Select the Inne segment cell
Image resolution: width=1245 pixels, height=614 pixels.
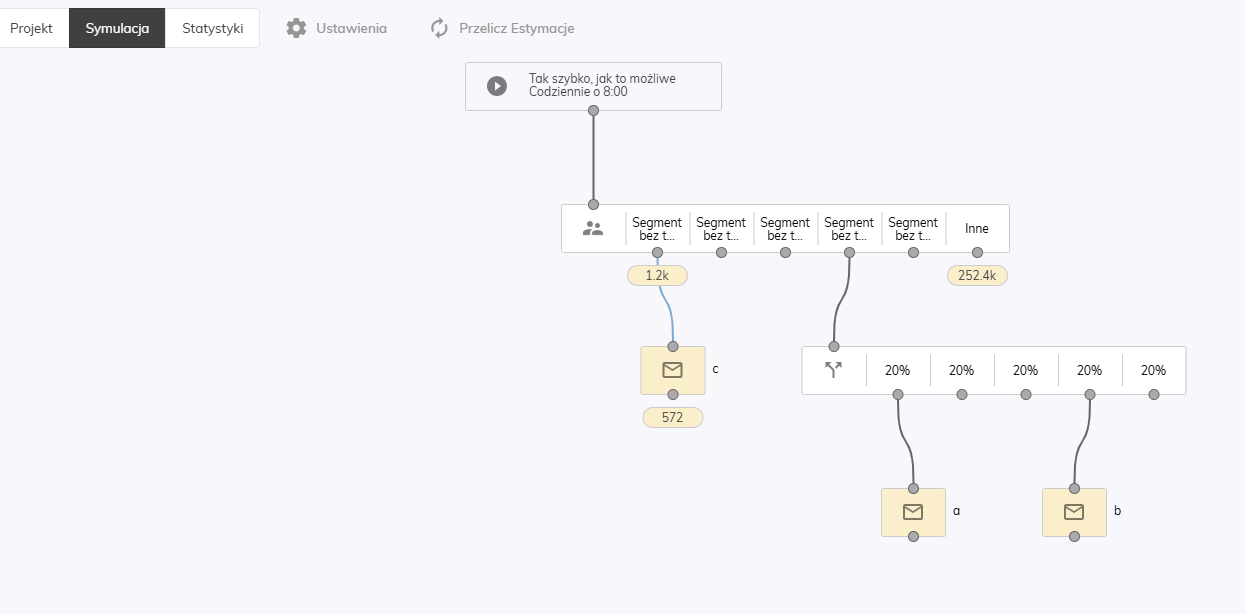pyautogui.click(x=977, y=228)
